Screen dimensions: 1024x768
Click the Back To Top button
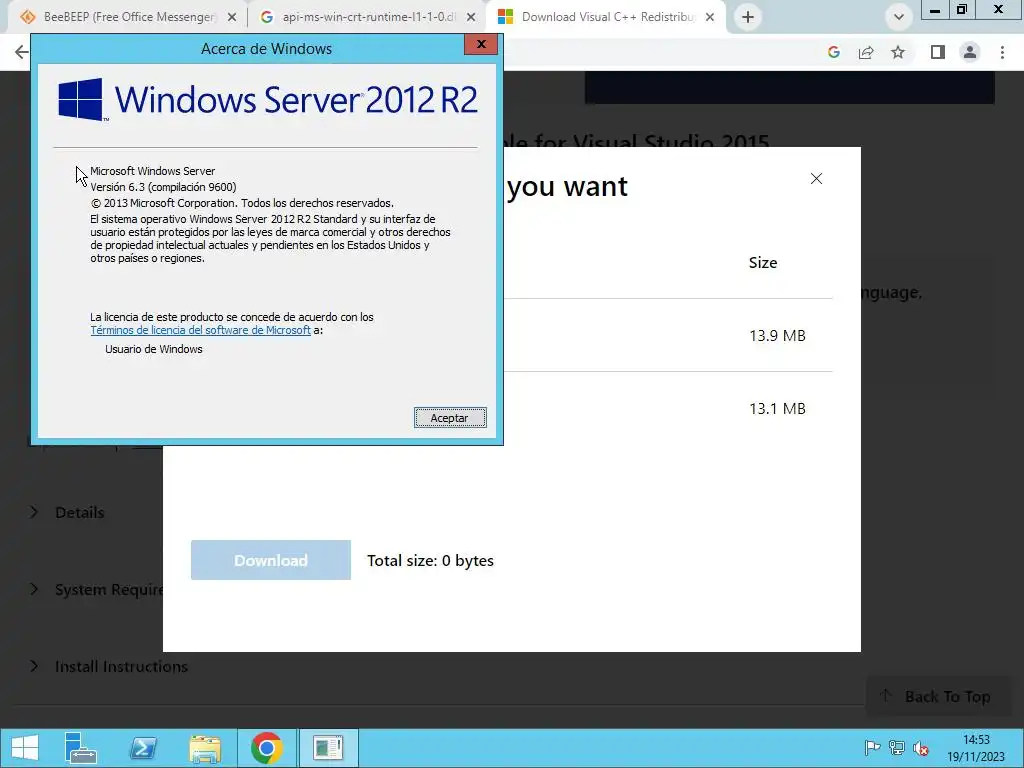pyautogui.click(x=936, y=697)
